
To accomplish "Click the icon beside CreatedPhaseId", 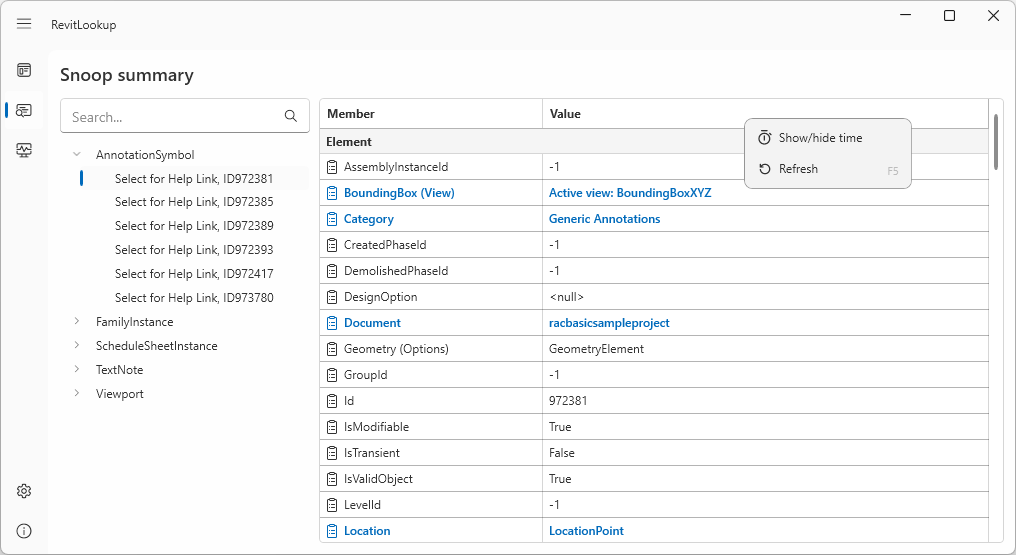I will [x=332, y=245].
